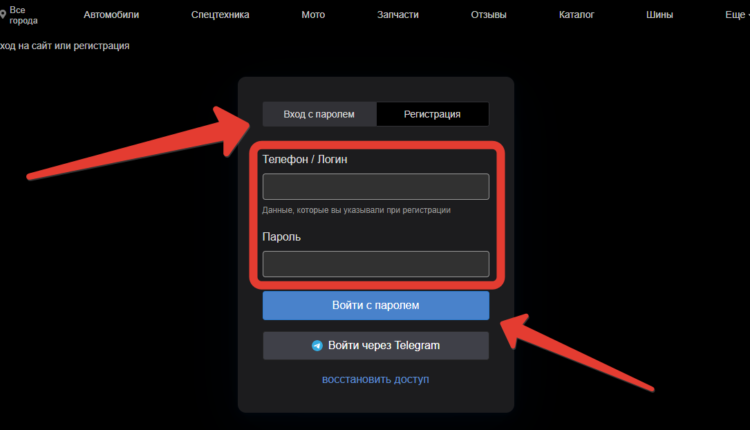Navigate to Запчасти

coord(398,15)
